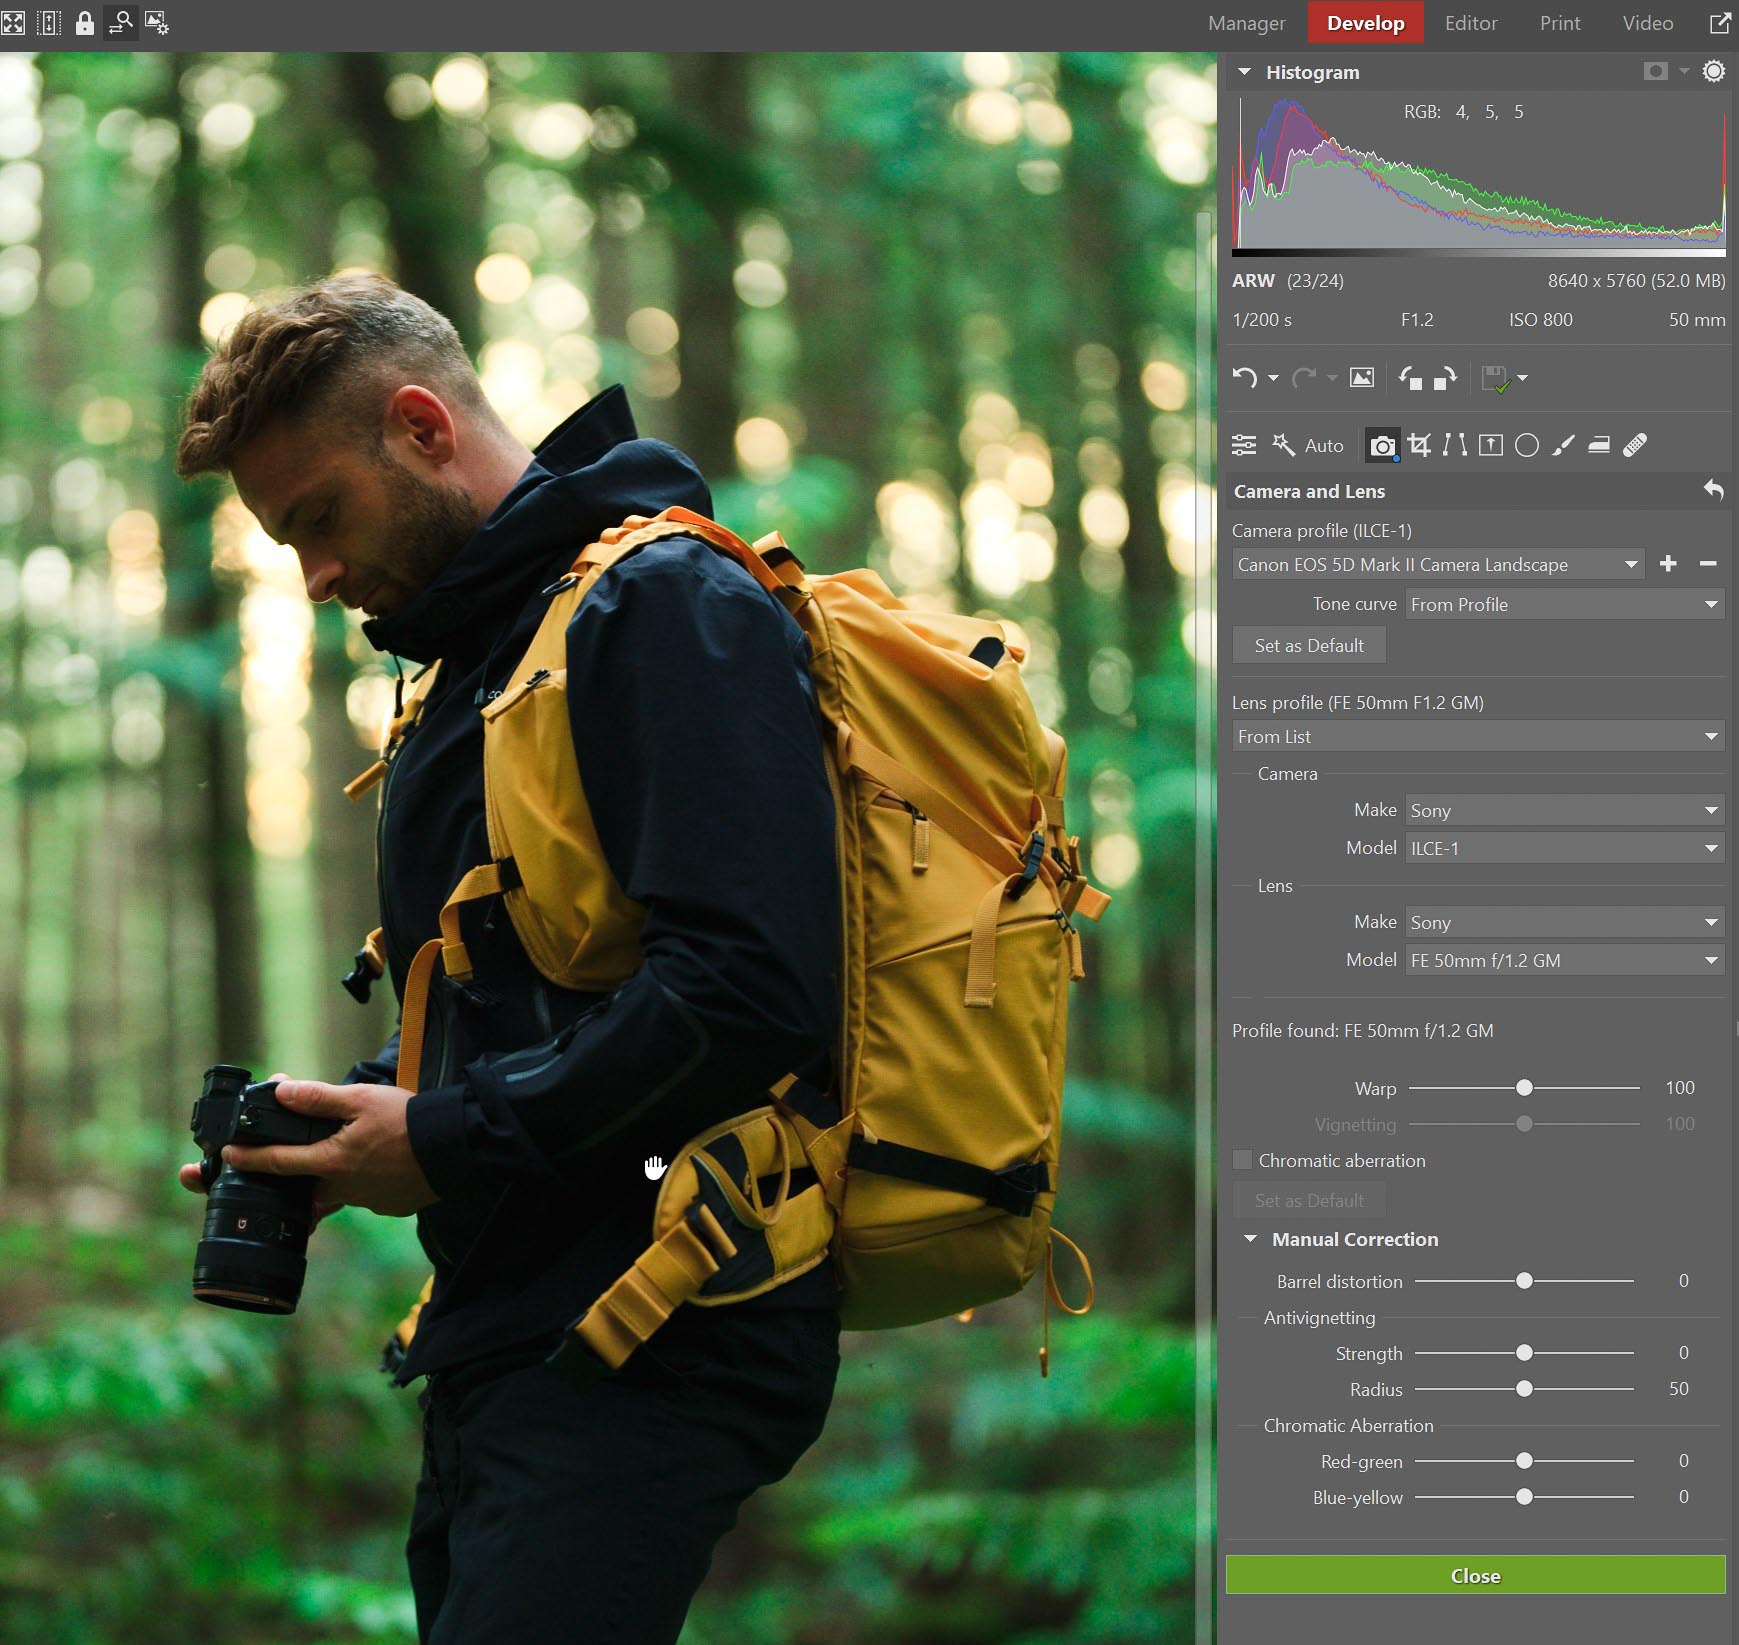This screenshot has height=1645, width=1739.
Task: Select the Retouching tool (bandage icon)
Action: point(1636,446)
